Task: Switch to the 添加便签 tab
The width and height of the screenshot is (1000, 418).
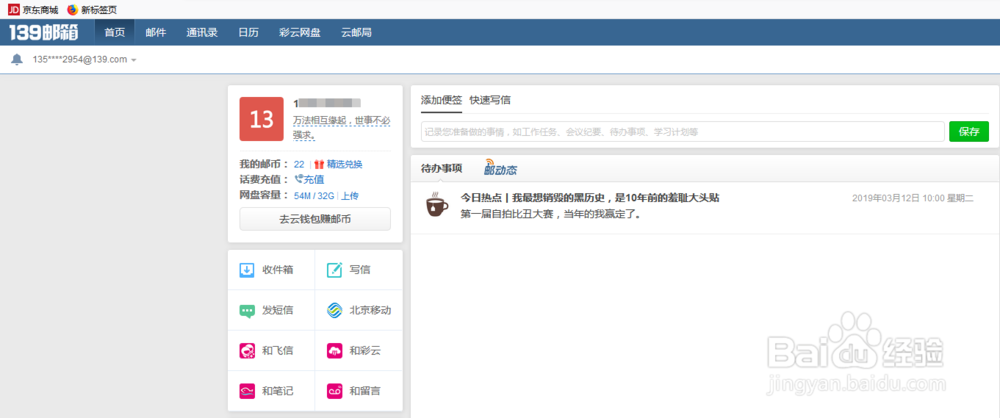Action: coord(441,100)
